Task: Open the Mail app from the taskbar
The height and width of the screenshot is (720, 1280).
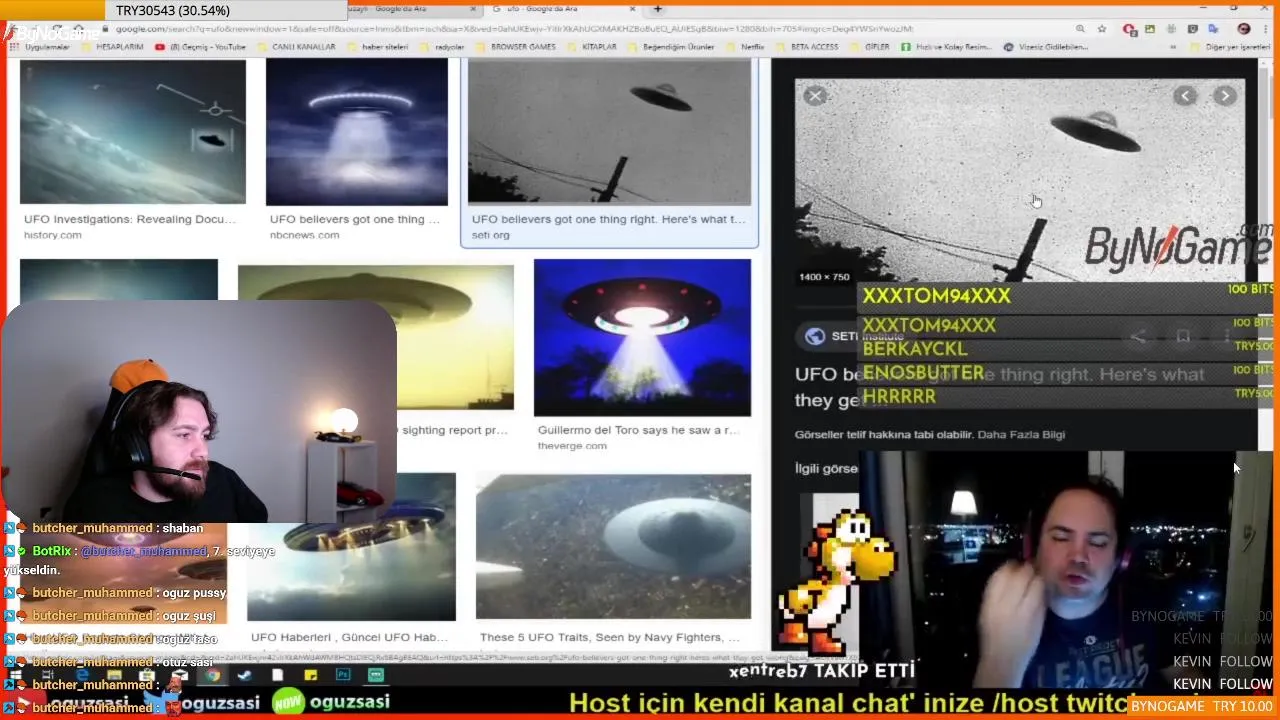Action: coord(180,675)
